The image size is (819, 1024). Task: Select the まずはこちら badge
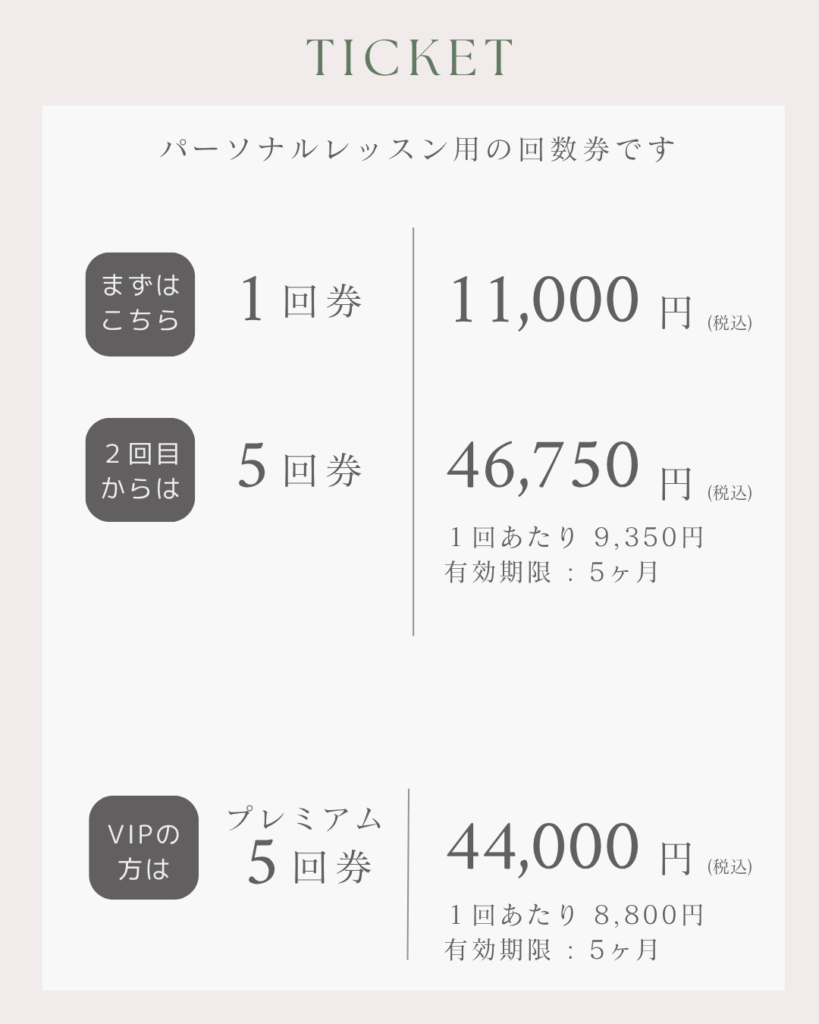coord(140,304)
